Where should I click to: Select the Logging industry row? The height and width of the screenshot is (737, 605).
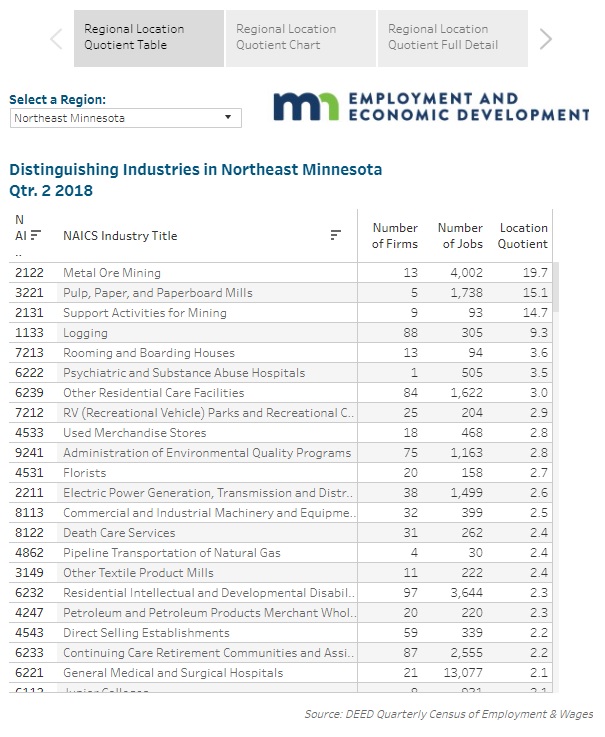281,333
